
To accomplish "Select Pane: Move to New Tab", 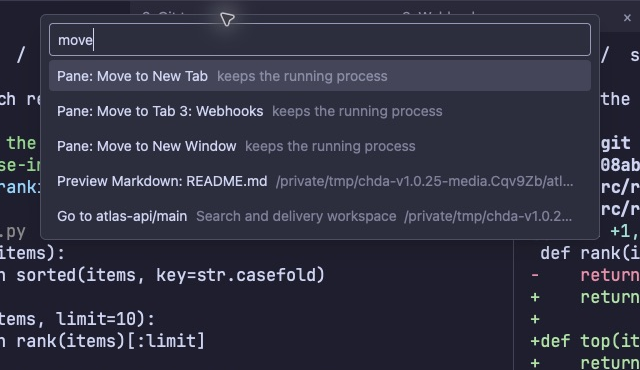I will pos(320,76).
